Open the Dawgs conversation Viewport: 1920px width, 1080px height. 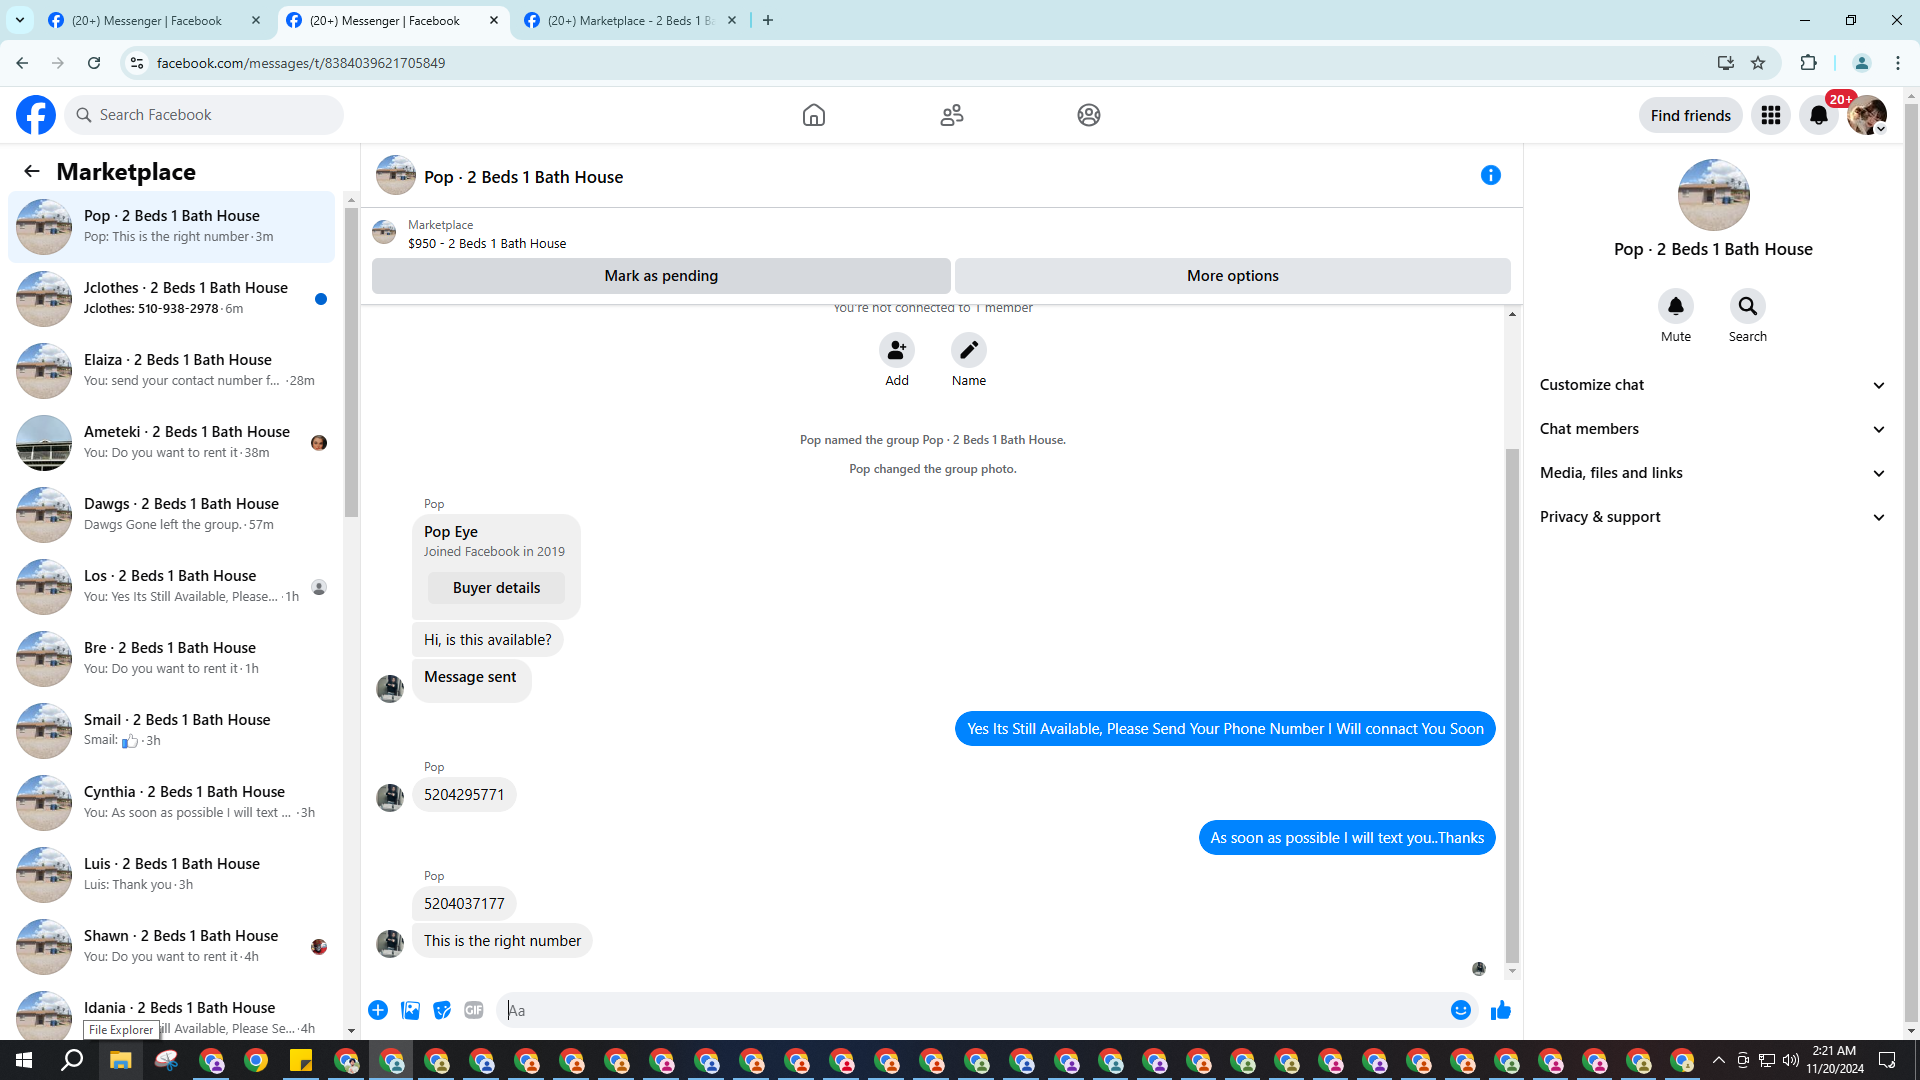pos(172,515)
